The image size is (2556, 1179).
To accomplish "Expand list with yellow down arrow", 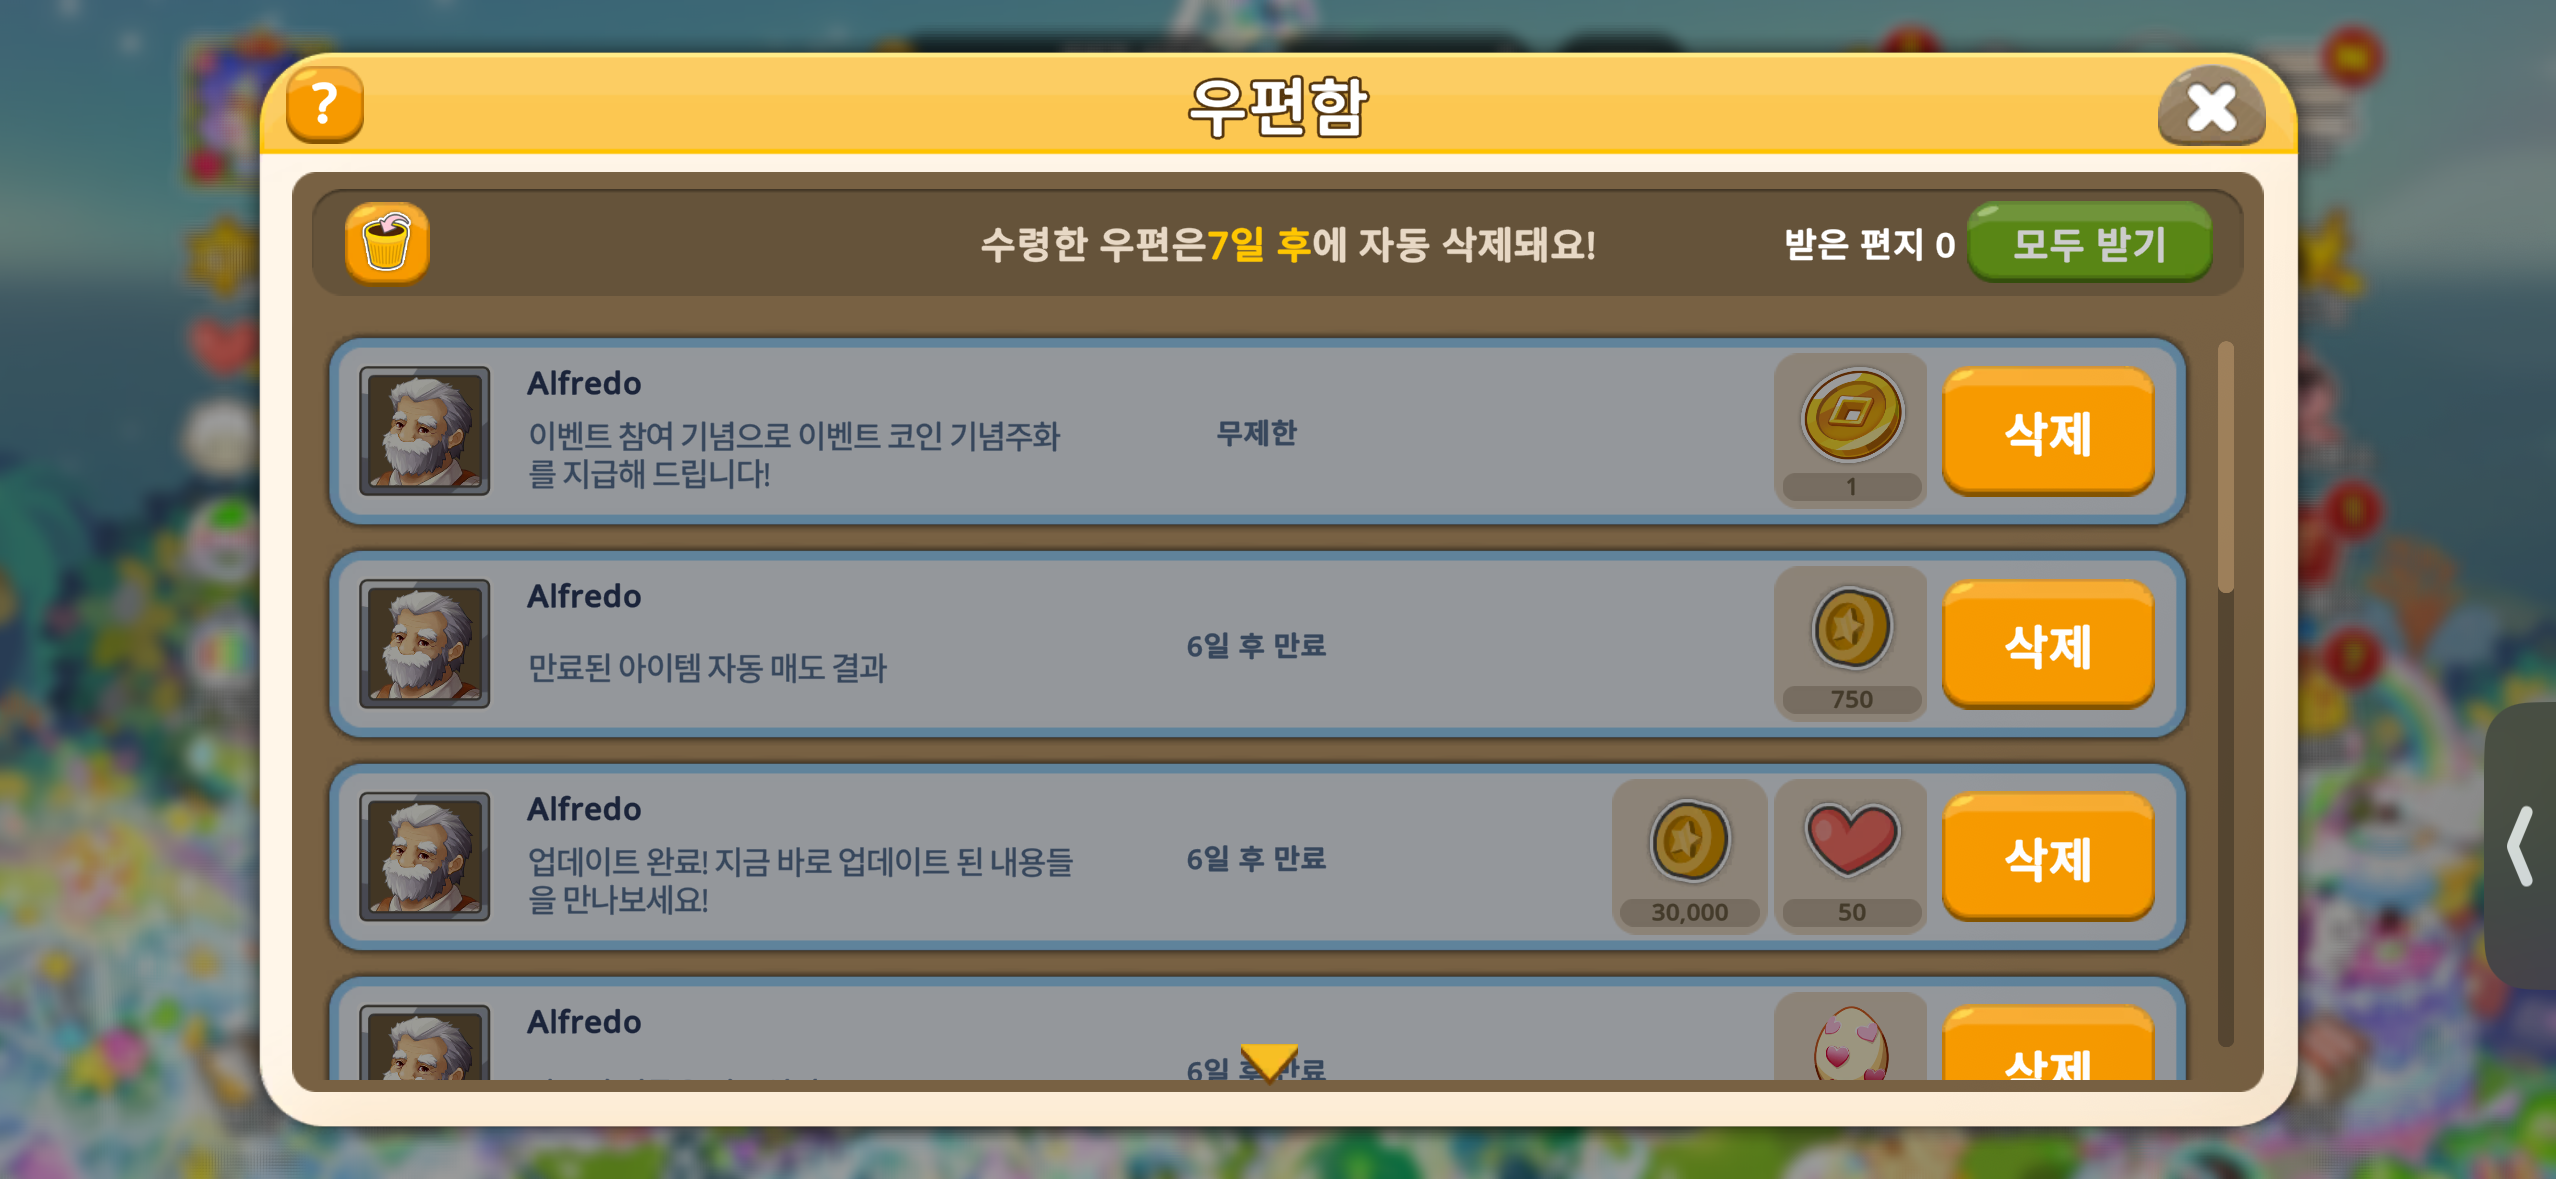I will pos(1269,1062).
